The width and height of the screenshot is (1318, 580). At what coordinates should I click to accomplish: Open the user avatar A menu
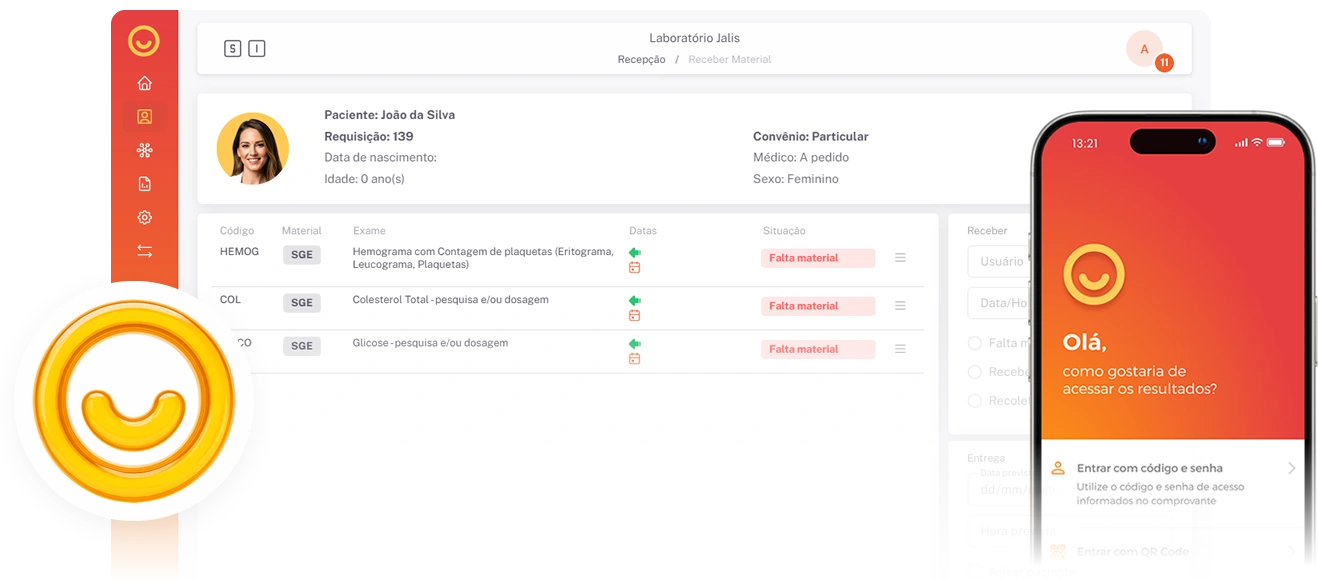pos(1144,49)
